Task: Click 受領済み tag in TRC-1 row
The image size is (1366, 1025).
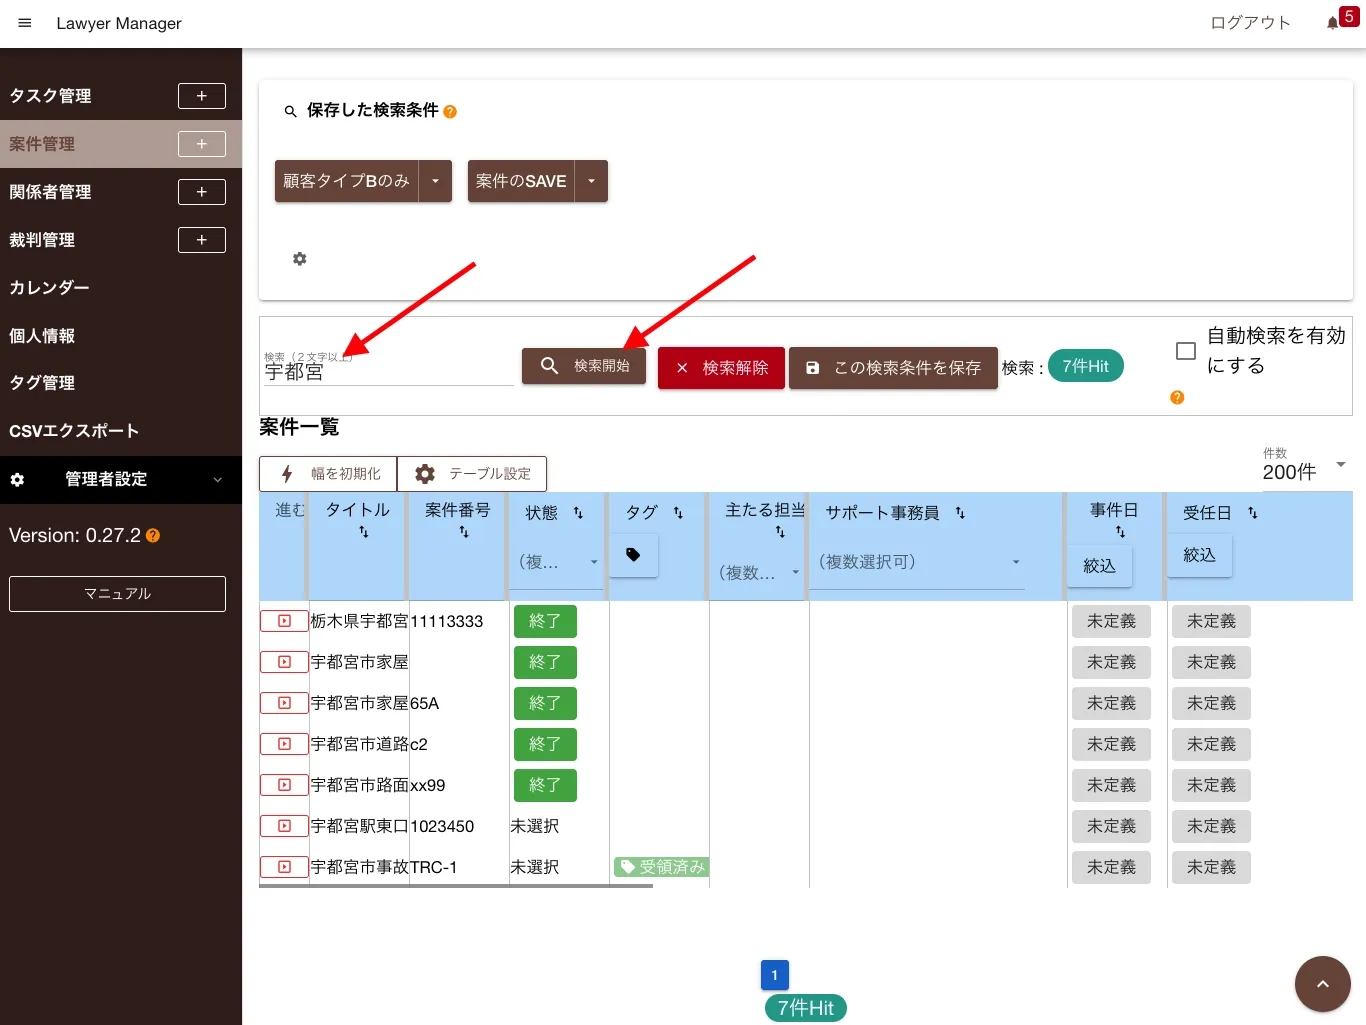Action: (661, 867)
